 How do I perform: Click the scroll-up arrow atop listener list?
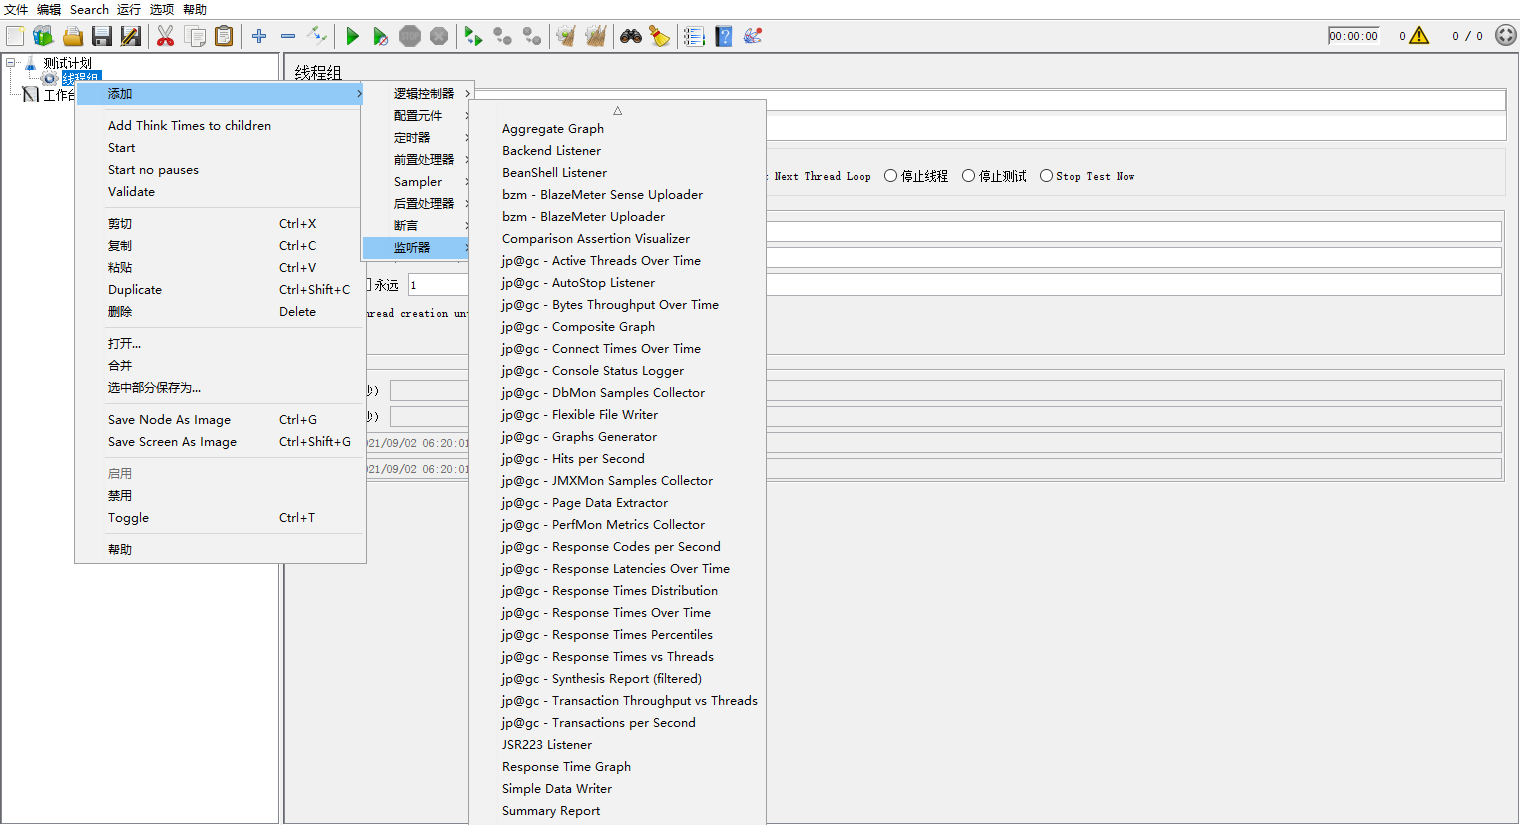[618, 110]
